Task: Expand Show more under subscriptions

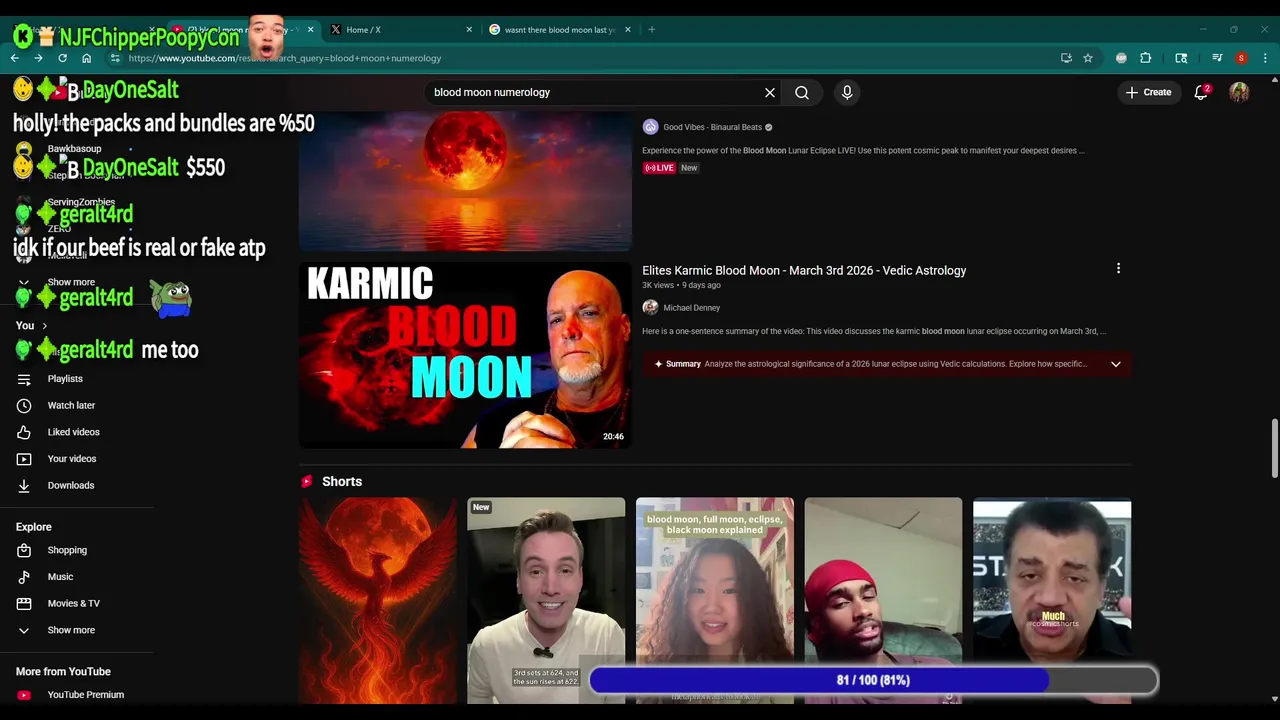Action: coord(71,282)
